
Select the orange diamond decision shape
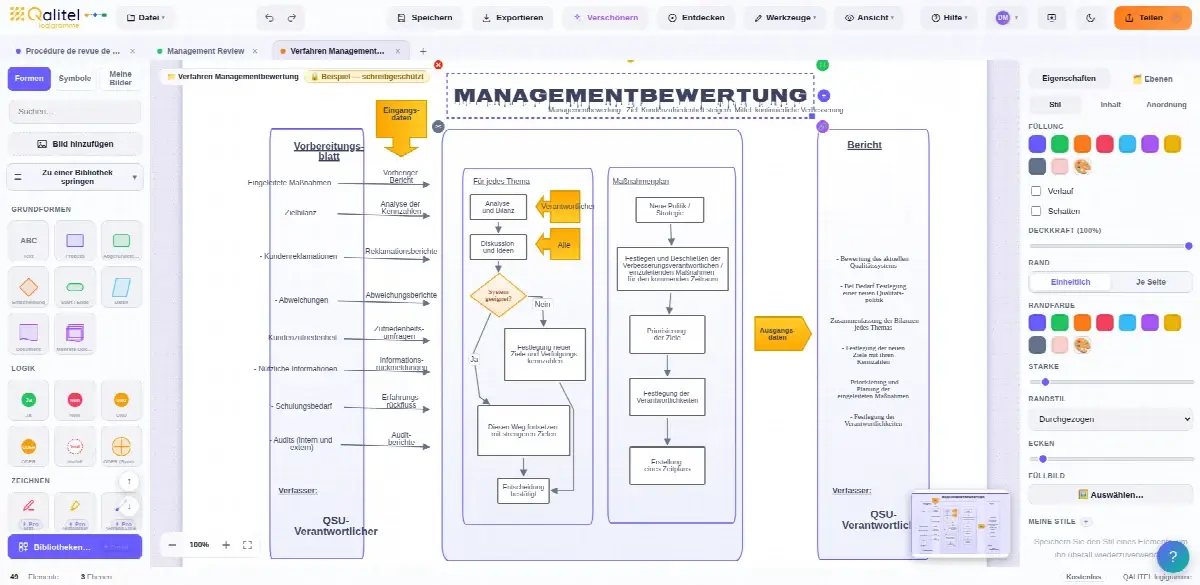point(29,287)
